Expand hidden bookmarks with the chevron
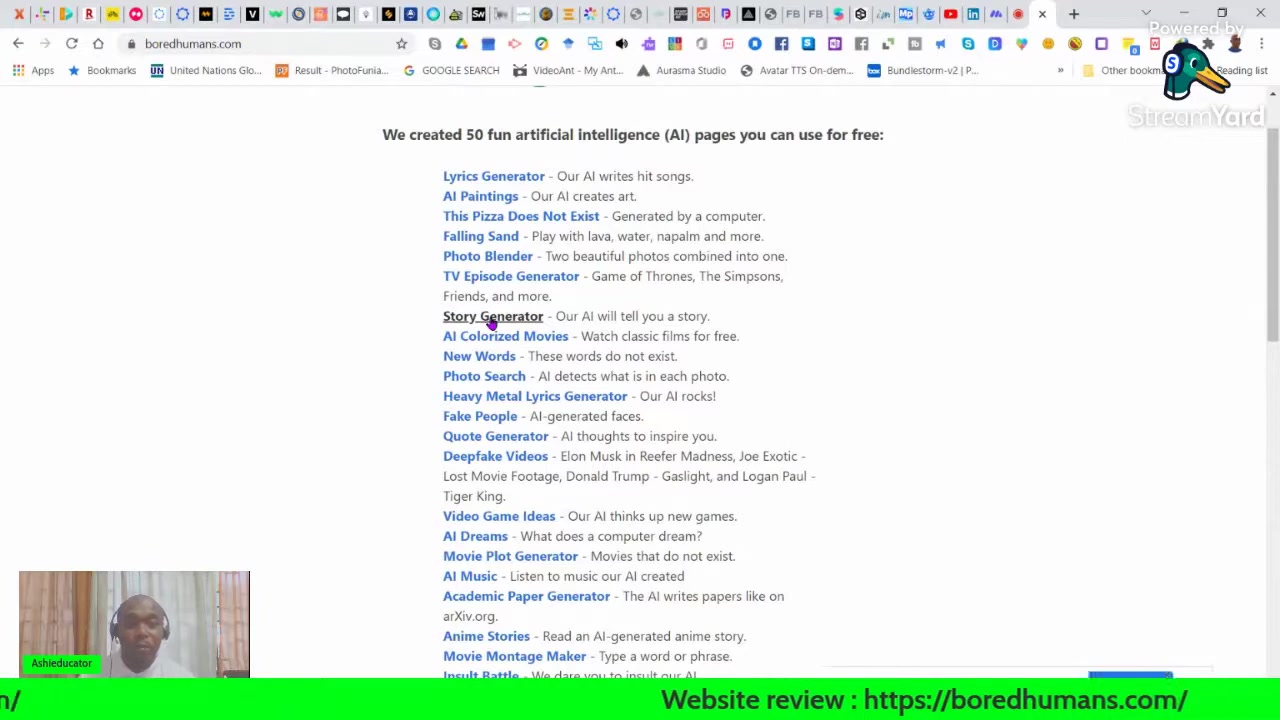 (1060, 70)
